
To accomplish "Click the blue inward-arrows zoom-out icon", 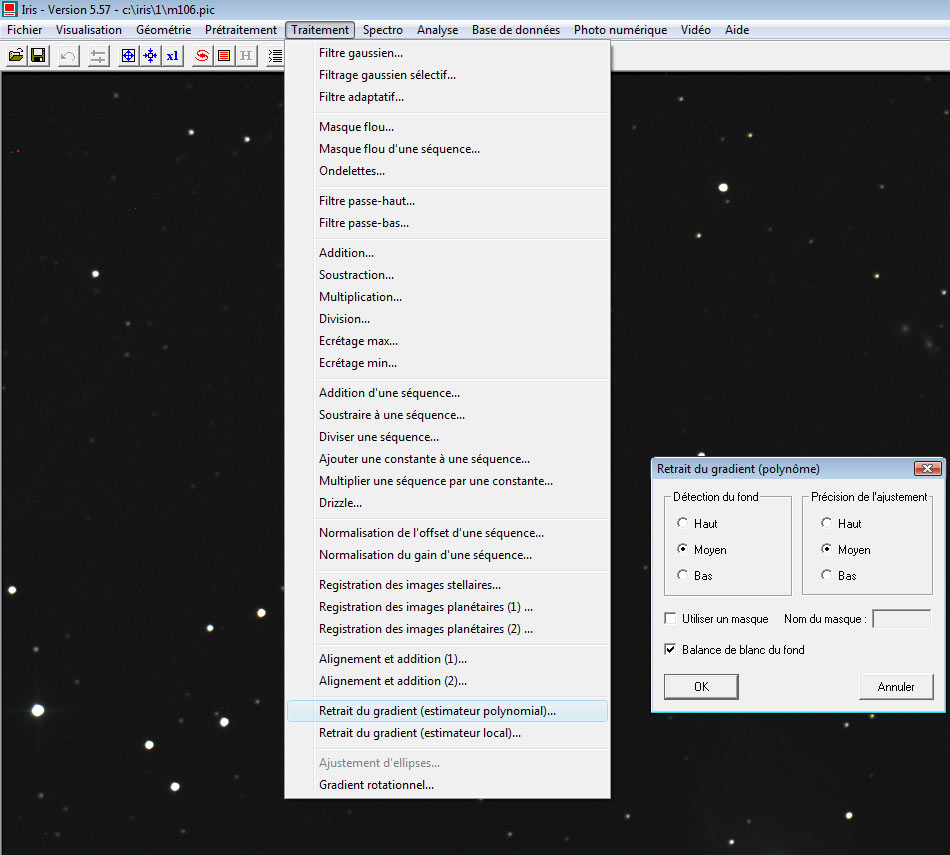I will 150,56.
